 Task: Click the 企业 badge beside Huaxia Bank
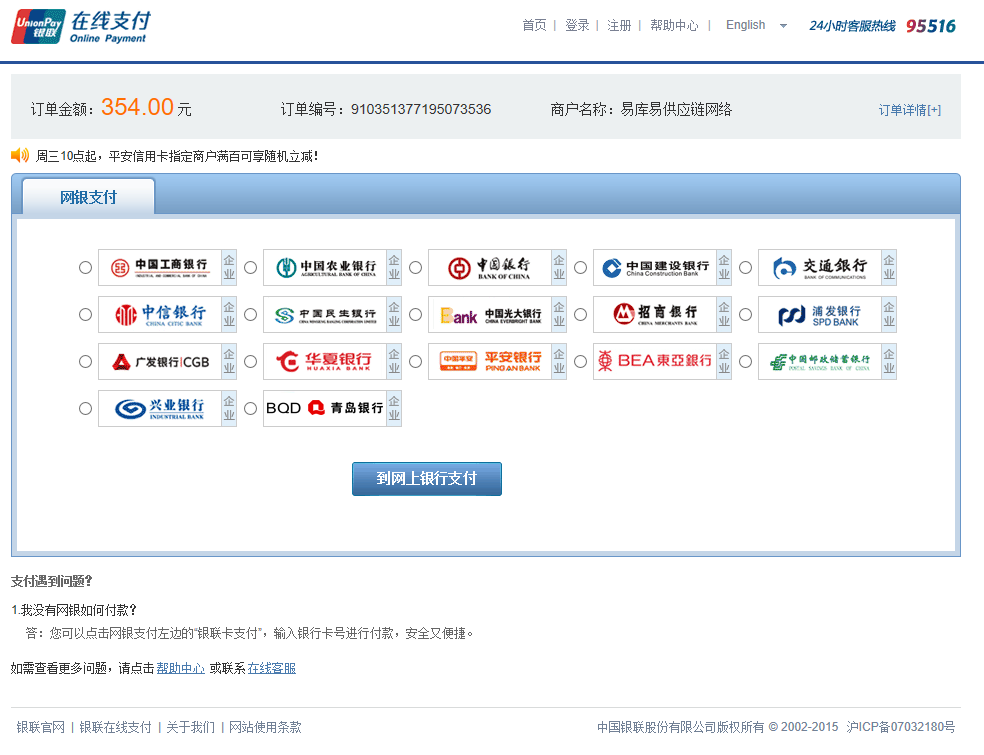click(x=394, y=361)
